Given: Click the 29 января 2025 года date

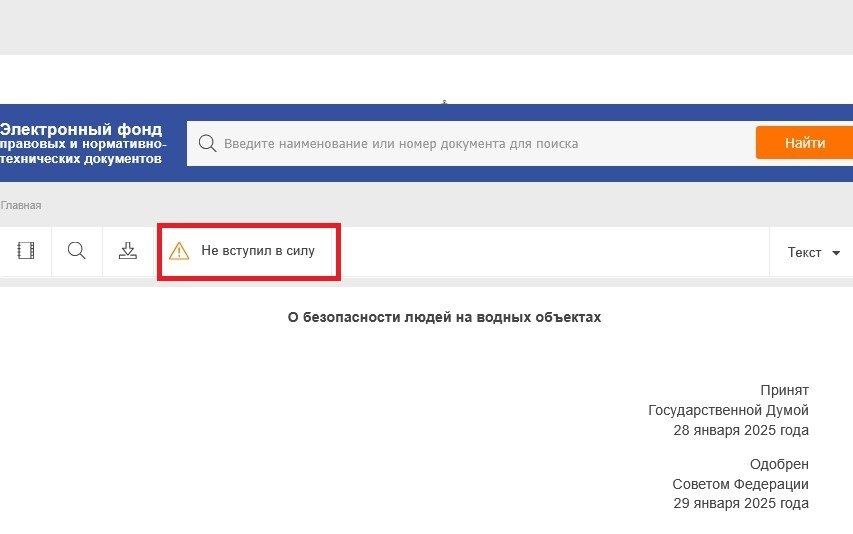Looking at the screenshot, I should (x=741, y=503).
